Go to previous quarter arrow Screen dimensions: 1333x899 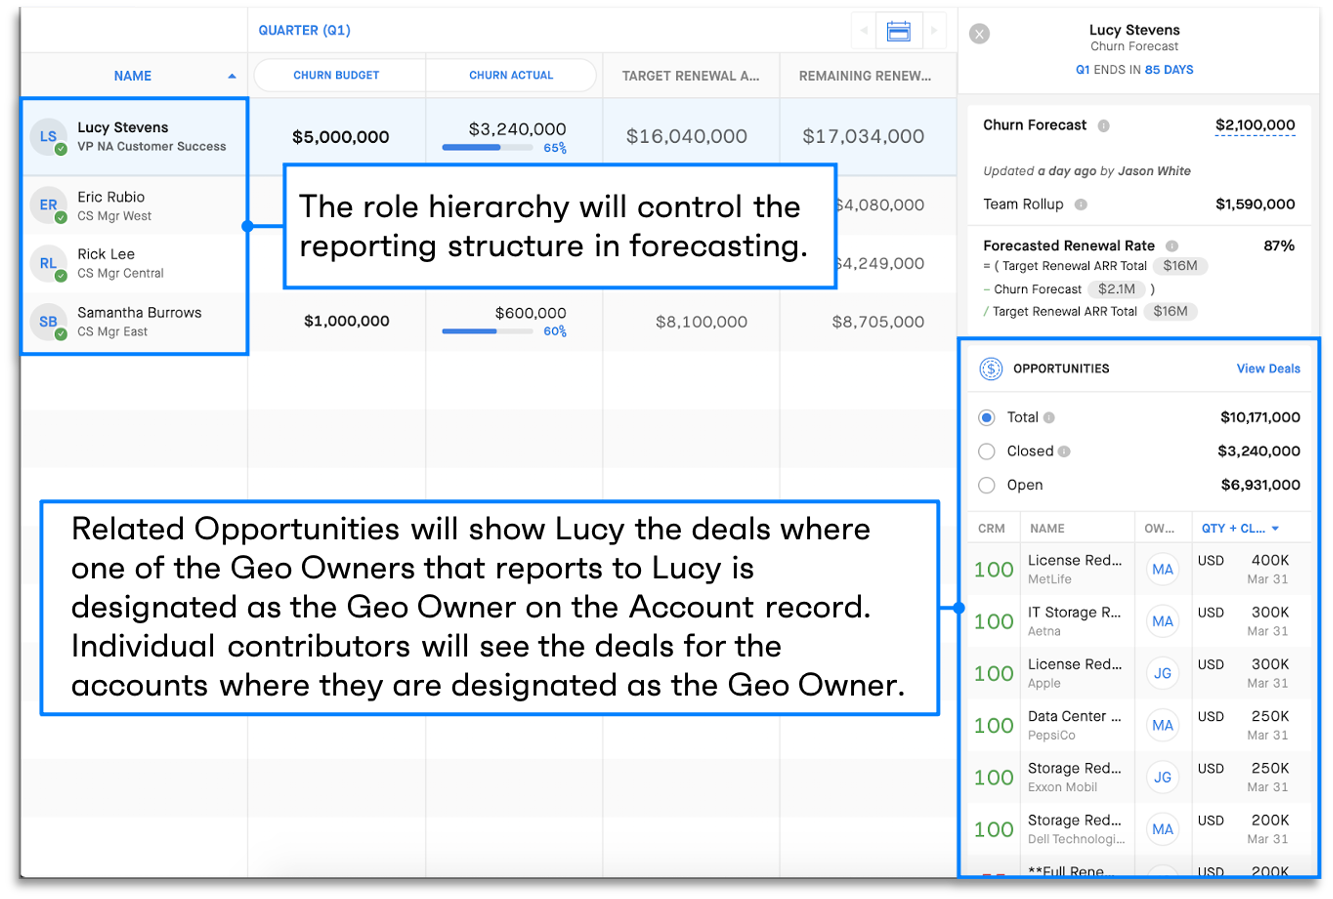(x=863, y=31)
